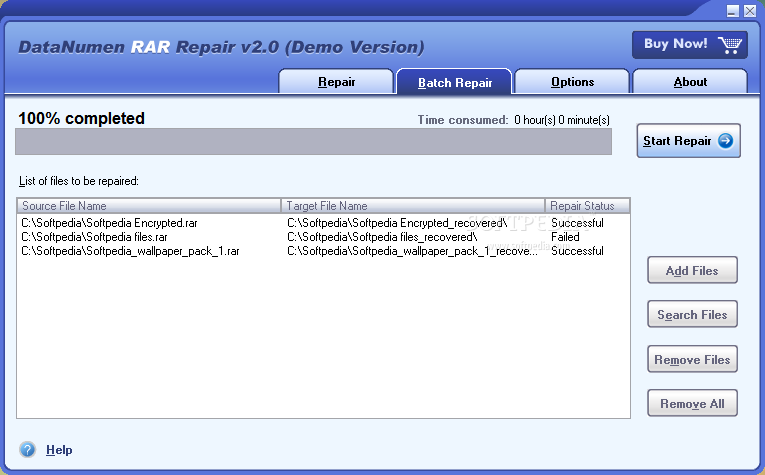Click Successful status of Encrypted.rar row
Screen dimensions: 765x475
pos(577,223)
